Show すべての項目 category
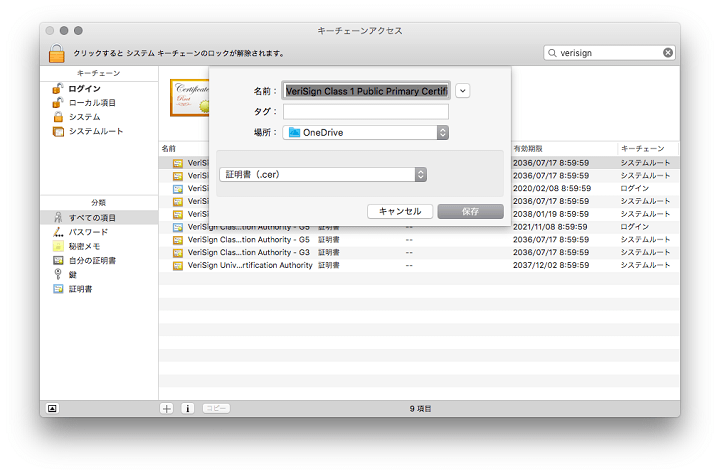720x474 pixels. tap(99, 218)
